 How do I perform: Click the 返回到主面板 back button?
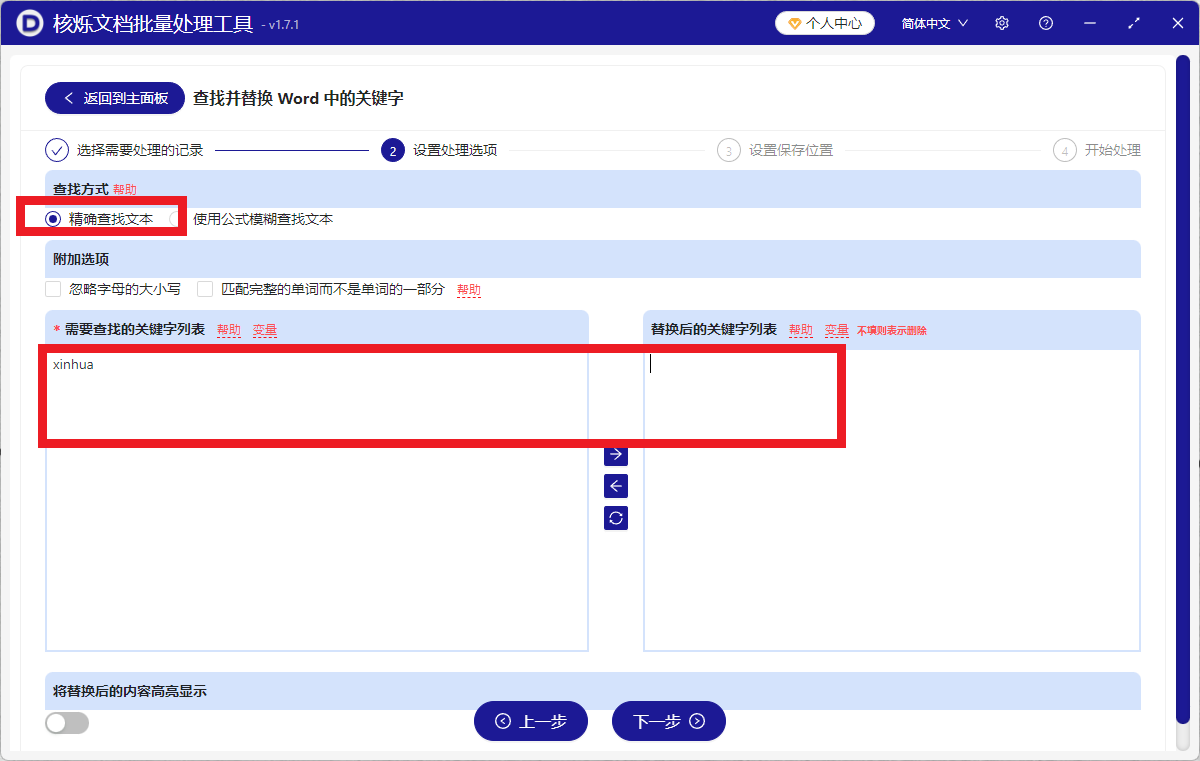[114, 98]
